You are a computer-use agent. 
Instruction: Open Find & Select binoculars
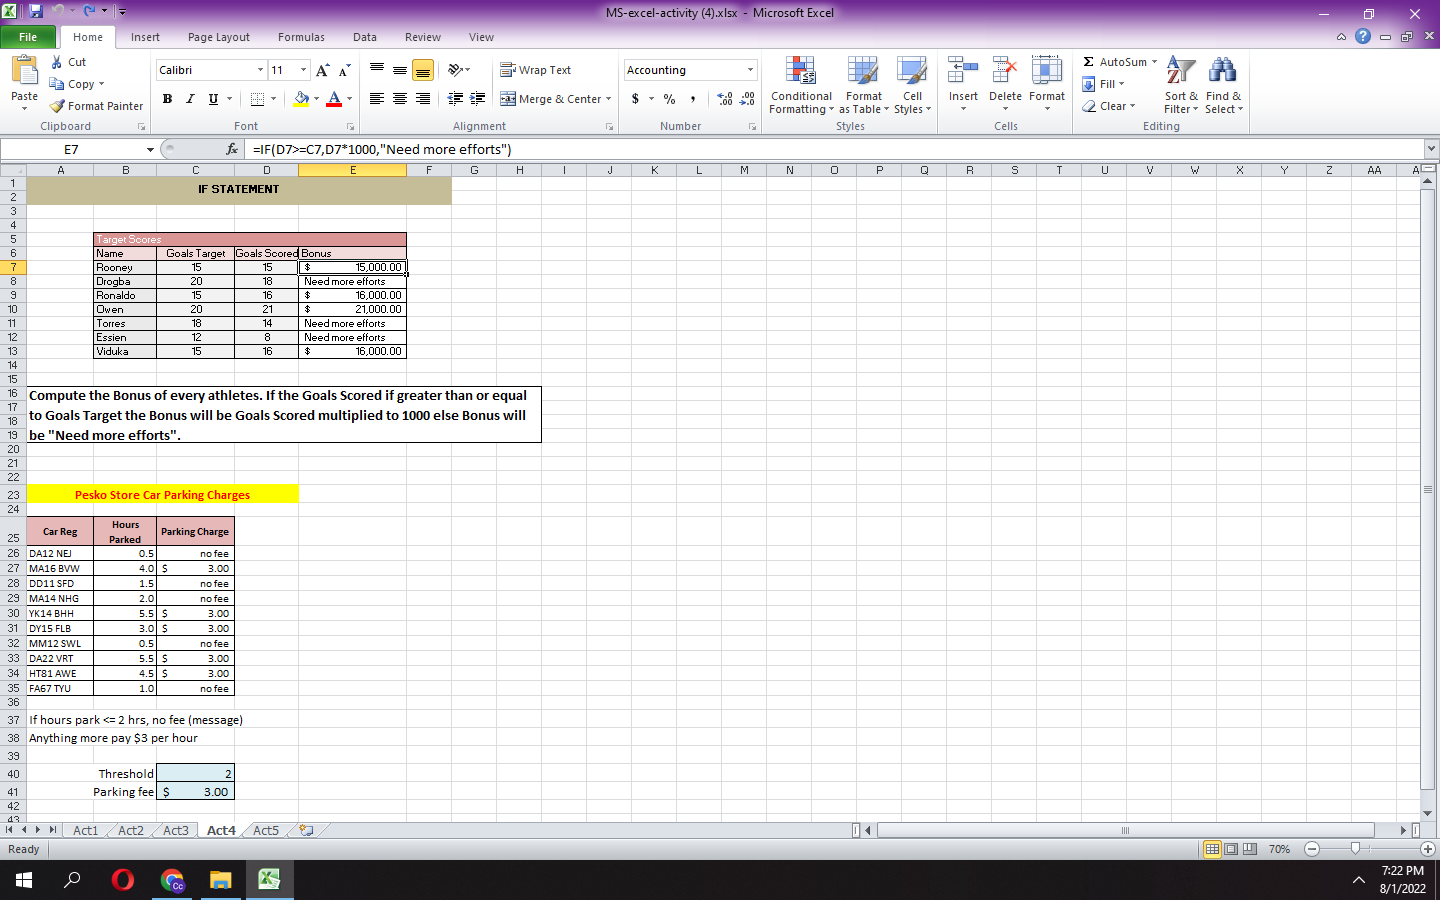pyautogui.click(x=1223, y=86)
